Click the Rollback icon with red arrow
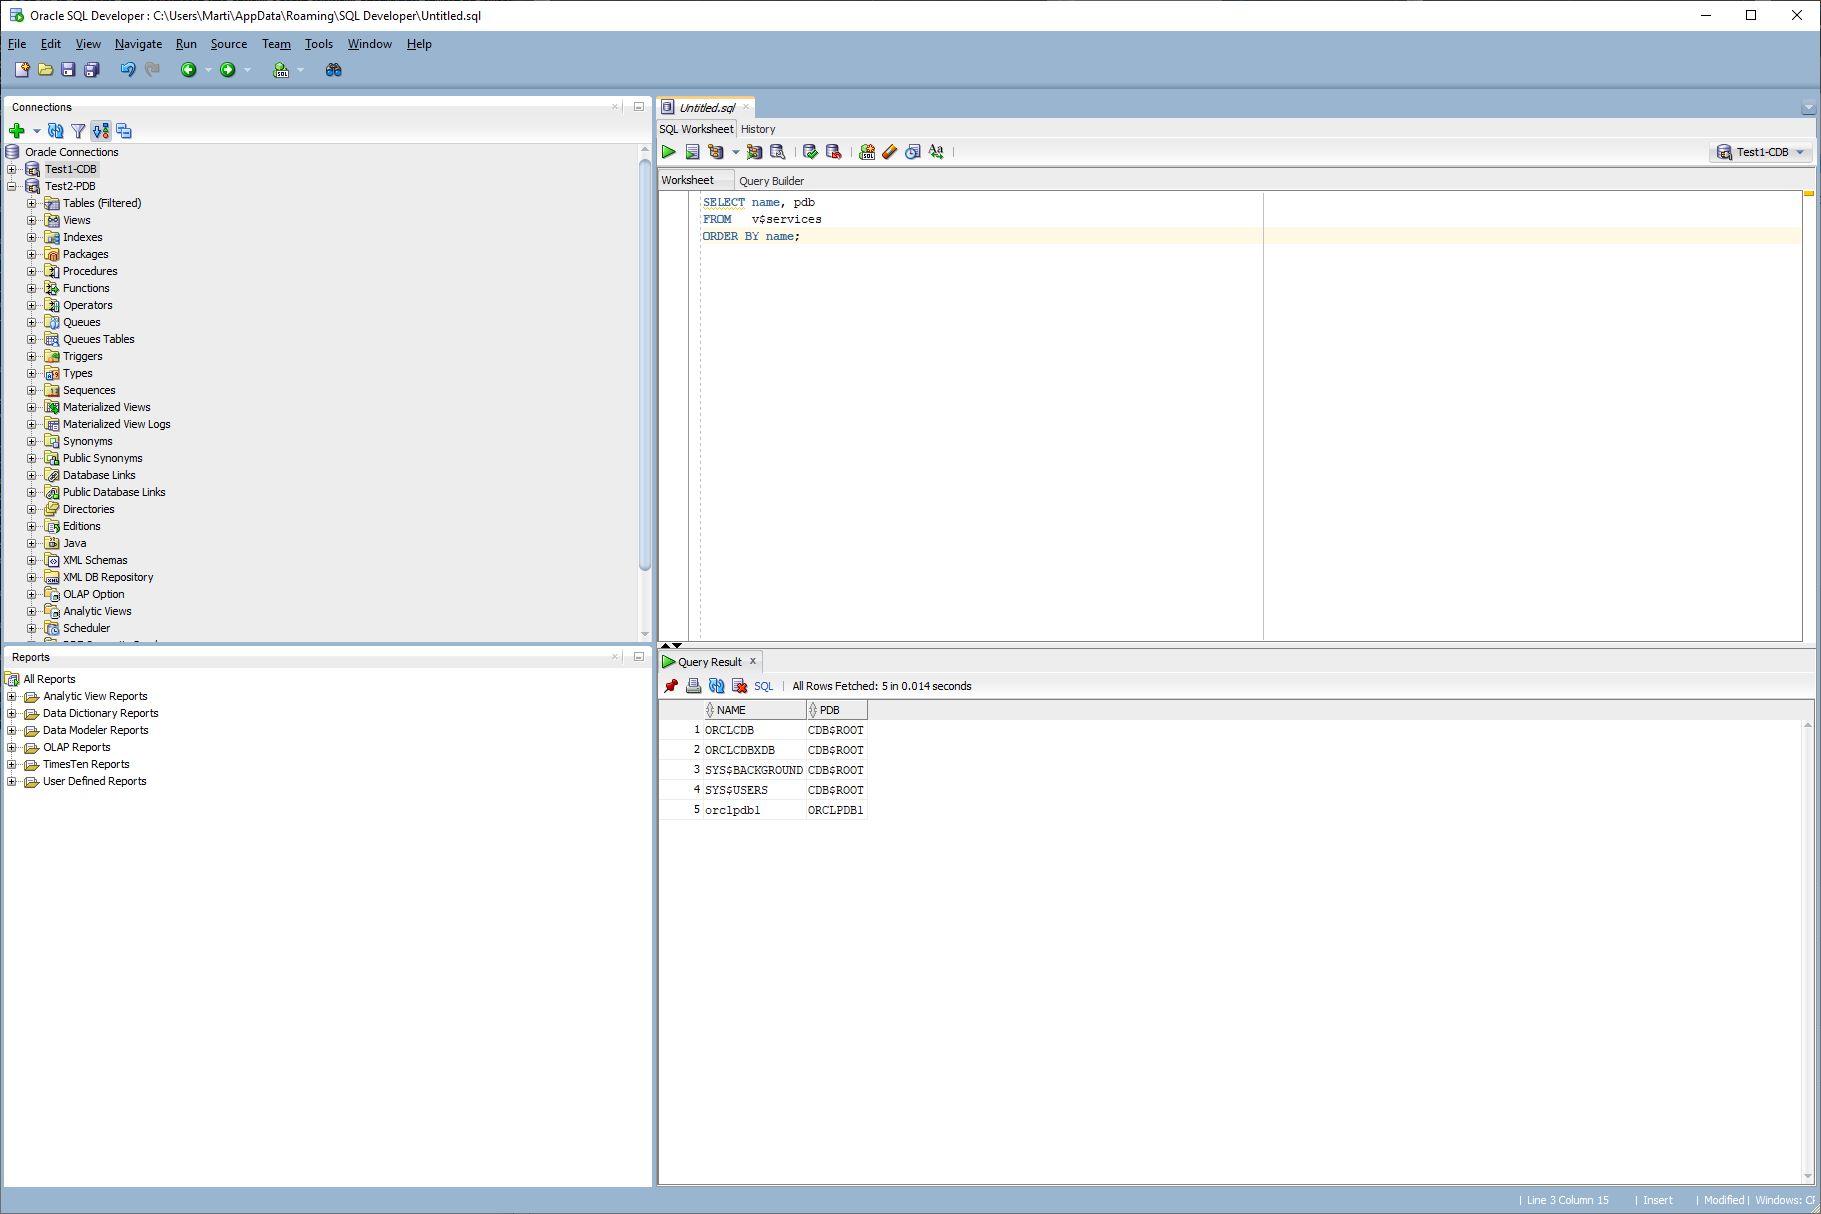The image size is (1821, 1214). [833, 152]
